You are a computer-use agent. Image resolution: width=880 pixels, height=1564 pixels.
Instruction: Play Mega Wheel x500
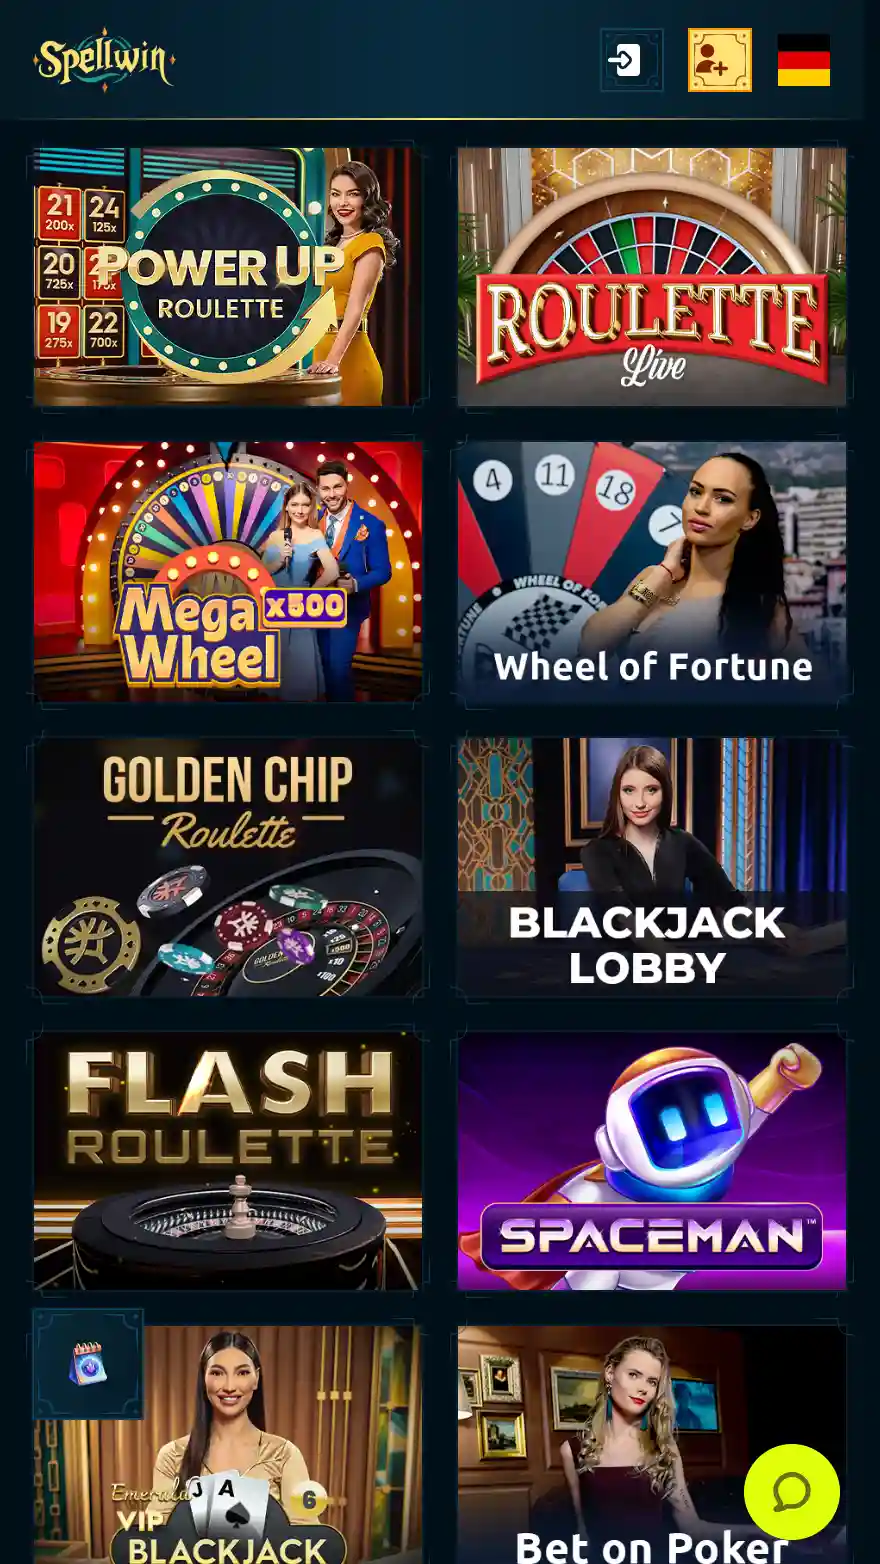(x=228, y=571)
